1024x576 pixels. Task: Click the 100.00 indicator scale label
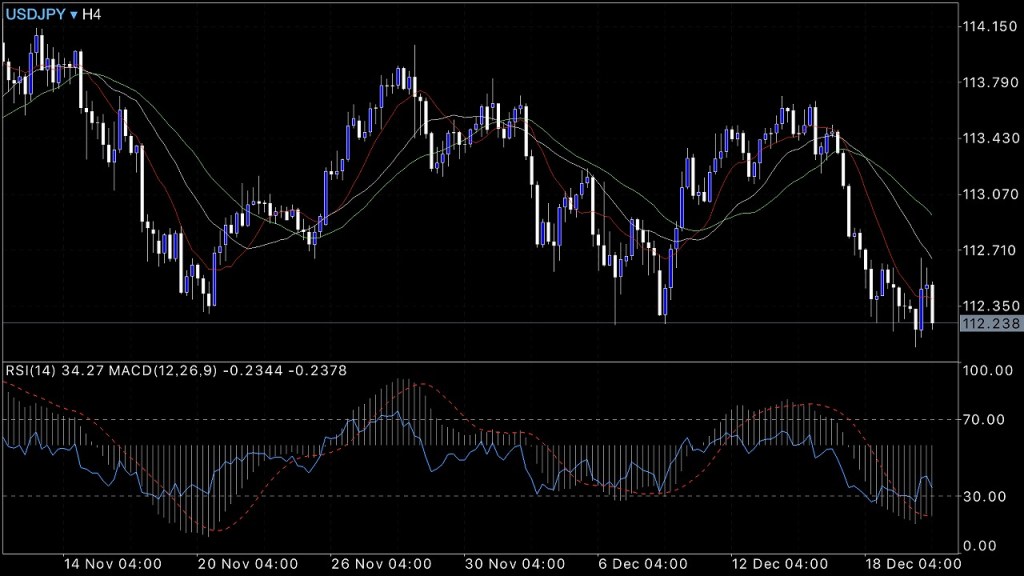pos(985,371)
